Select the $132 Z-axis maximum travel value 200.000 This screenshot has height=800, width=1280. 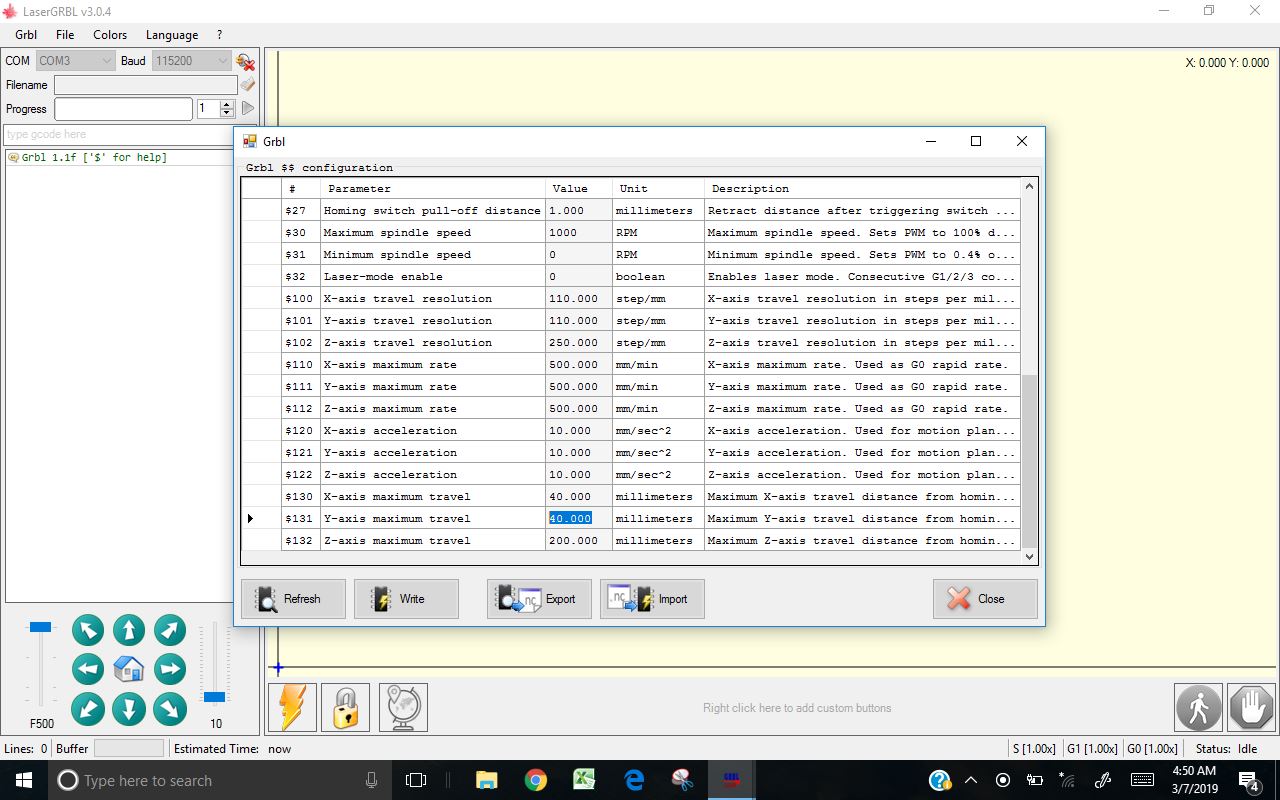click(578, 540)
